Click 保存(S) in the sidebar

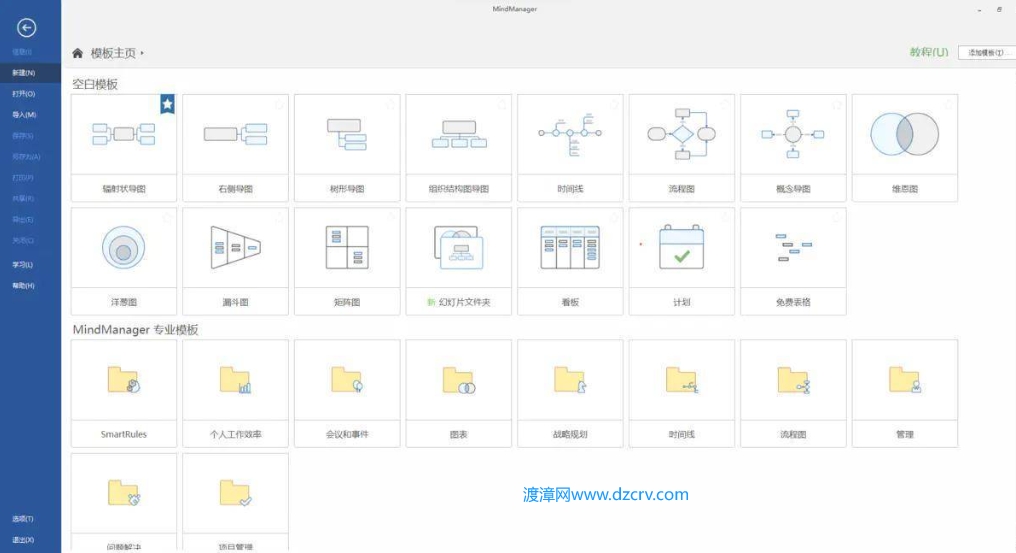[23, 135]
